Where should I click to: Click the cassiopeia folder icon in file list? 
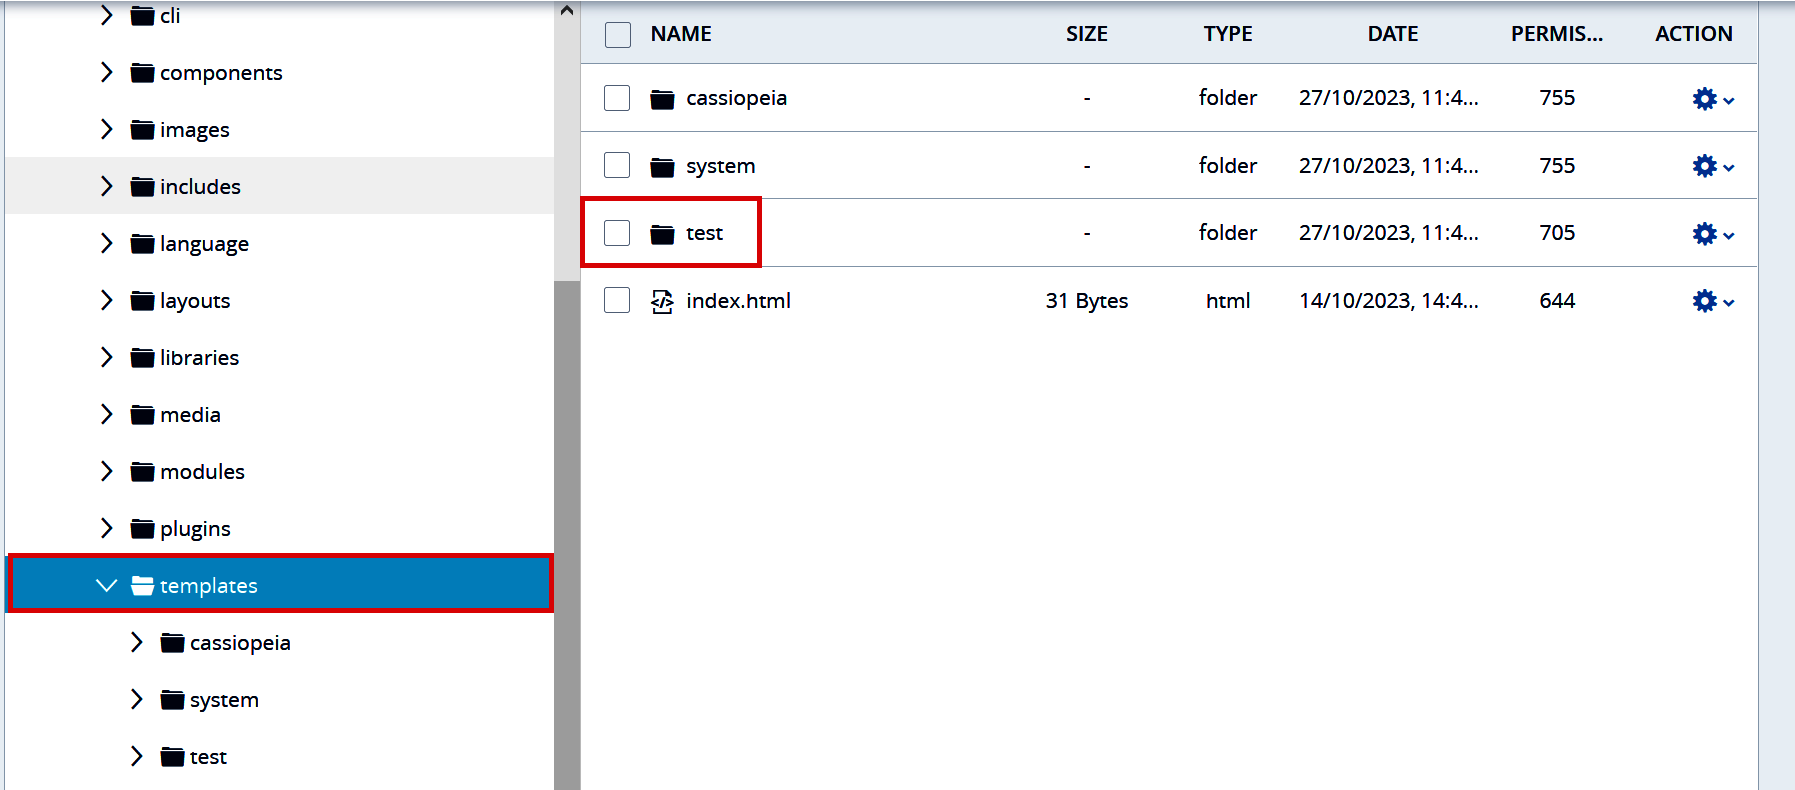click(x=662, y=99)
